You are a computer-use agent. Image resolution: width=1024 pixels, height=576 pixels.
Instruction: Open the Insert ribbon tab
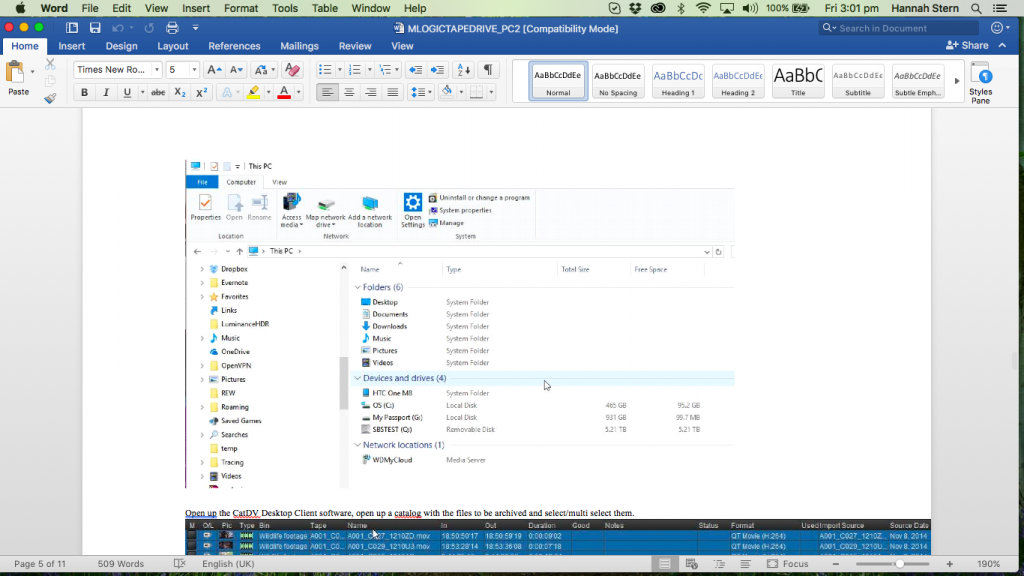tap(72, 46)
